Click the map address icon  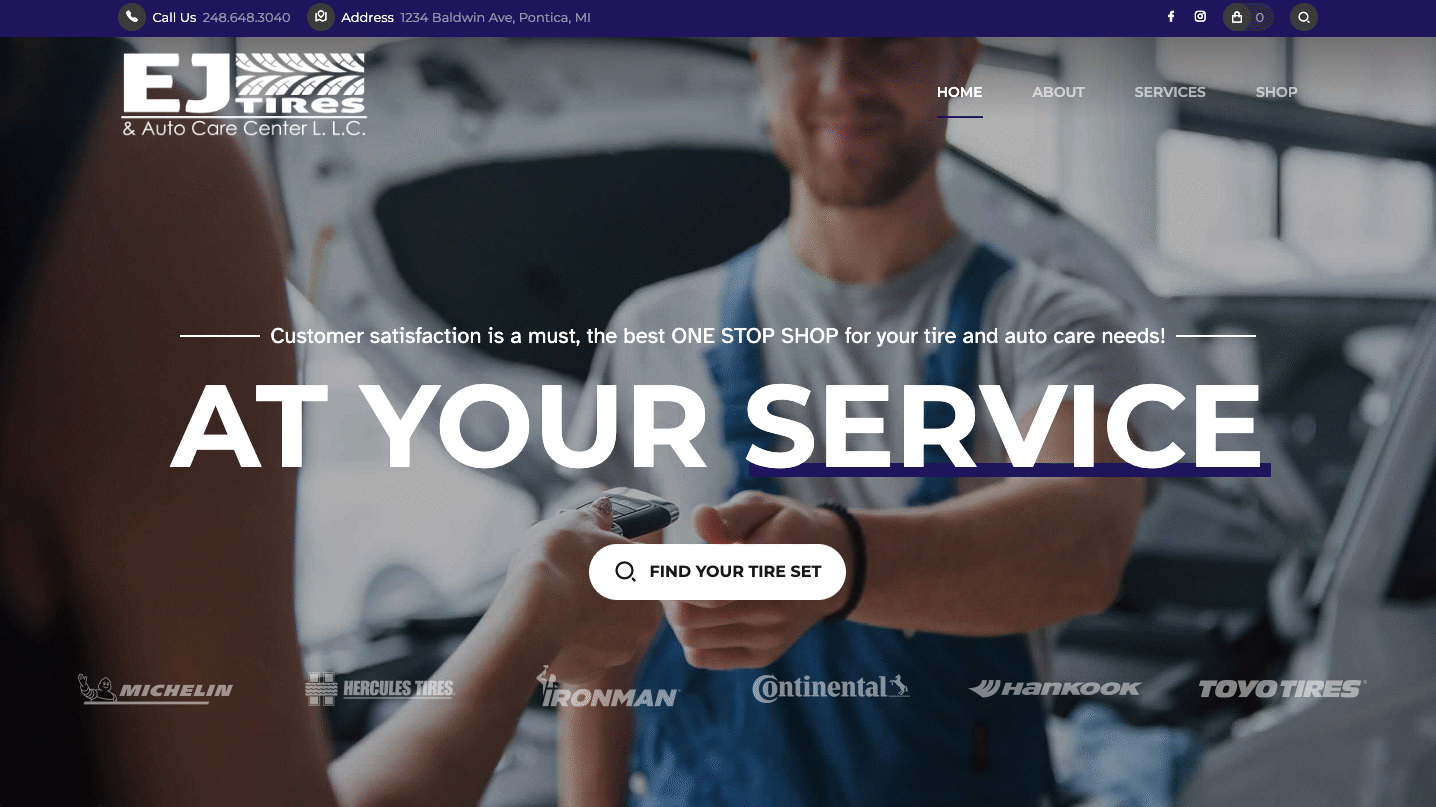320,17
